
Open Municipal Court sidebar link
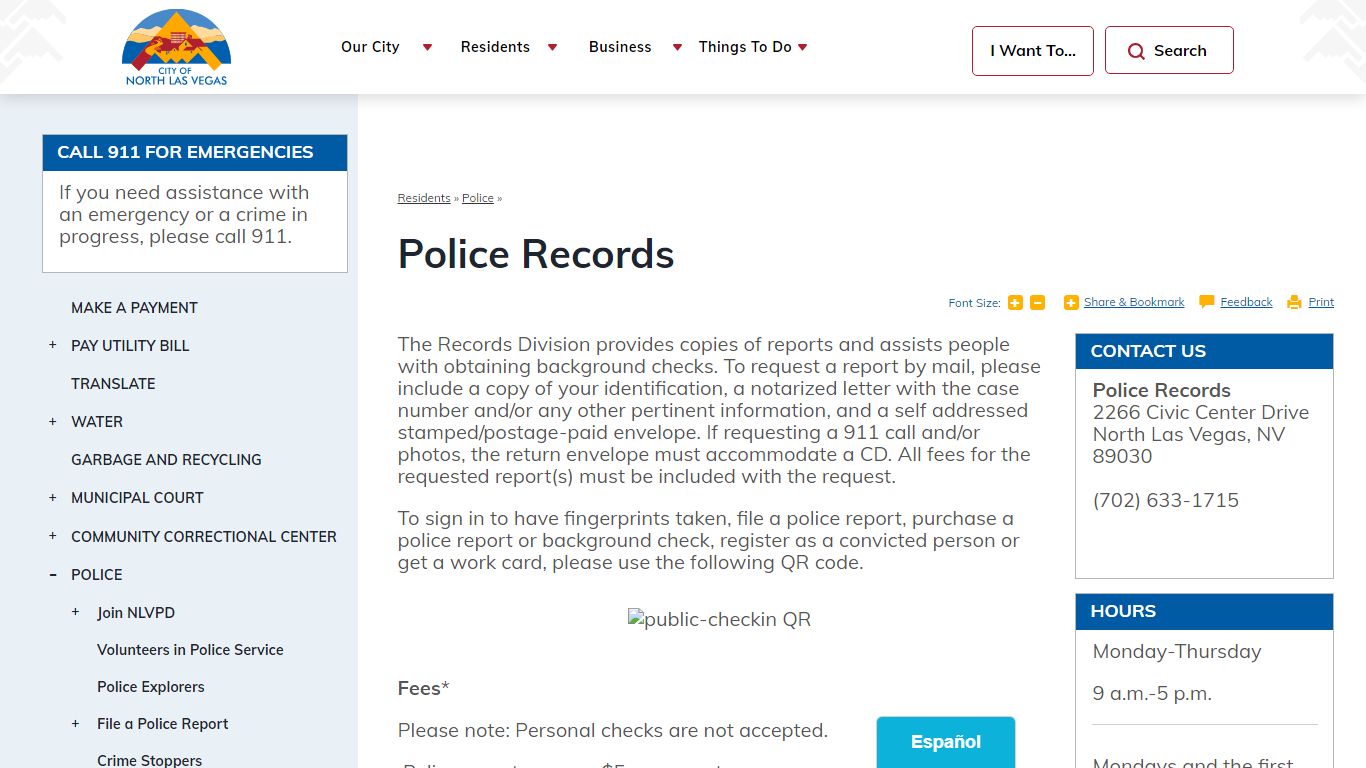(x=137, y=498)
